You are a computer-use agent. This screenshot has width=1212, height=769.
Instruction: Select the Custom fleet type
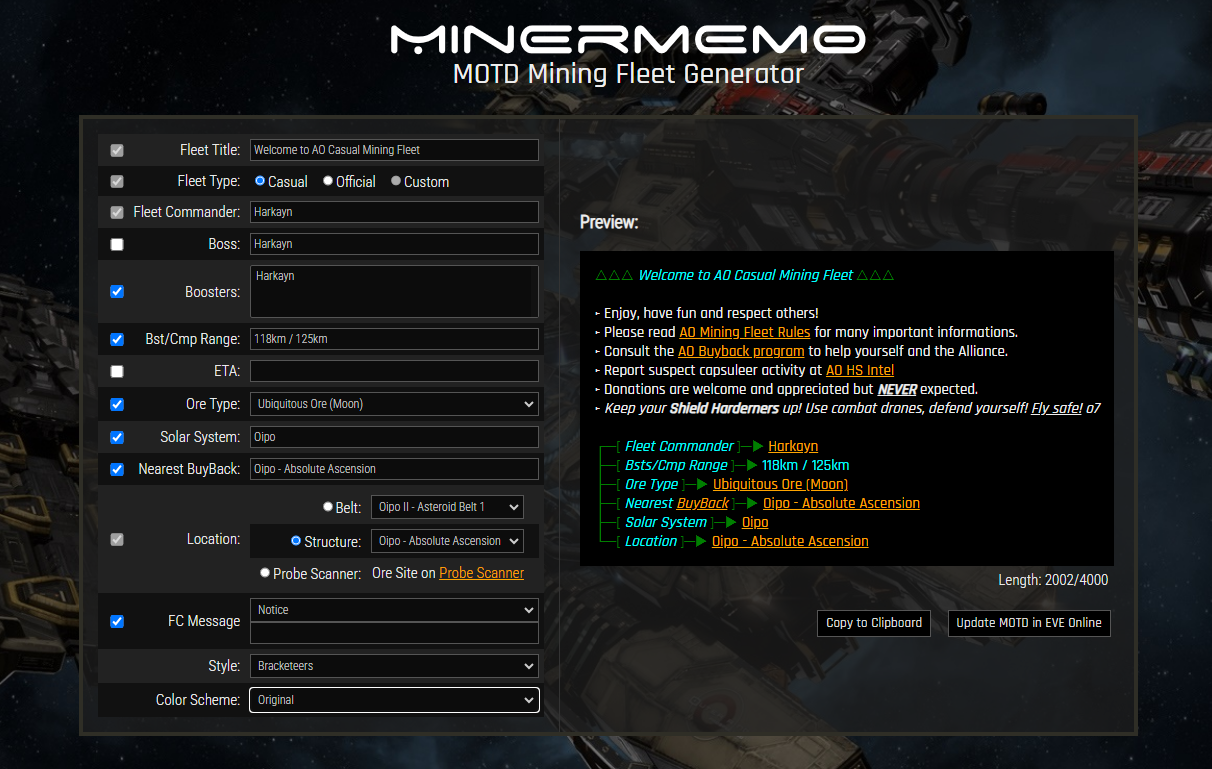[x=396, y=181]
